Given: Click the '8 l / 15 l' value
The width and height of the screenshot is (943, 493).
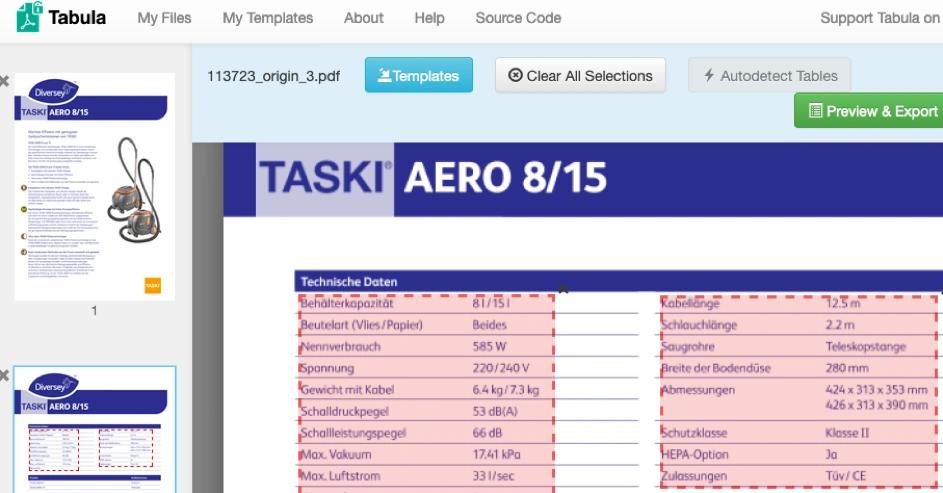Looking at the screenshot, I should click(x=491, y=303).
